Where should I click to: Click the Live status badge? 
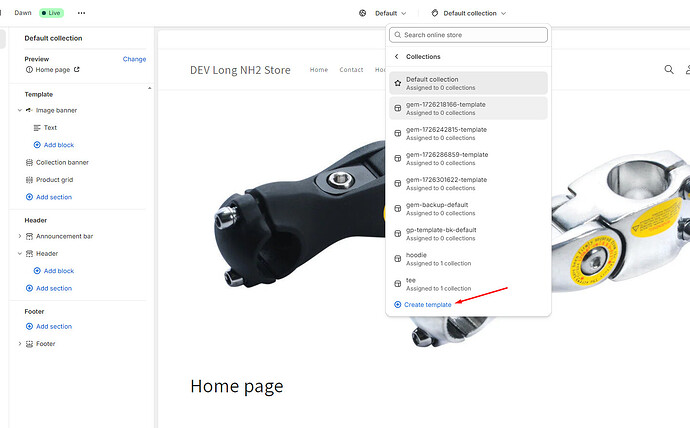51,13
